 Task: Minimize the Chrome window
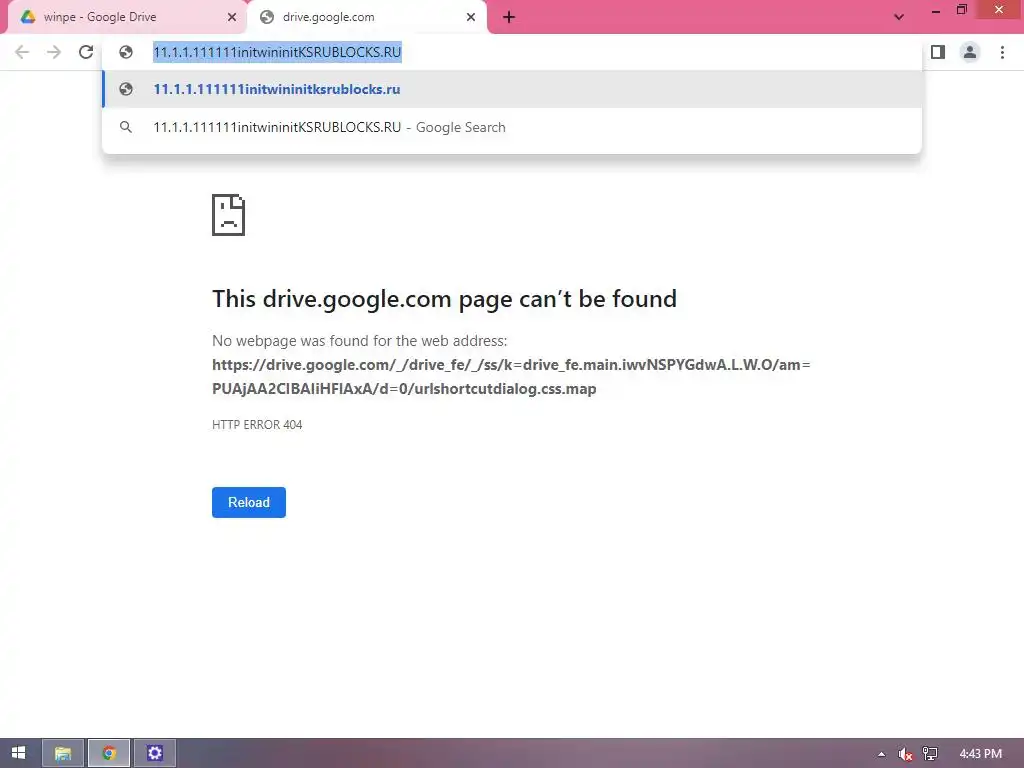click(x=936, y=10)
